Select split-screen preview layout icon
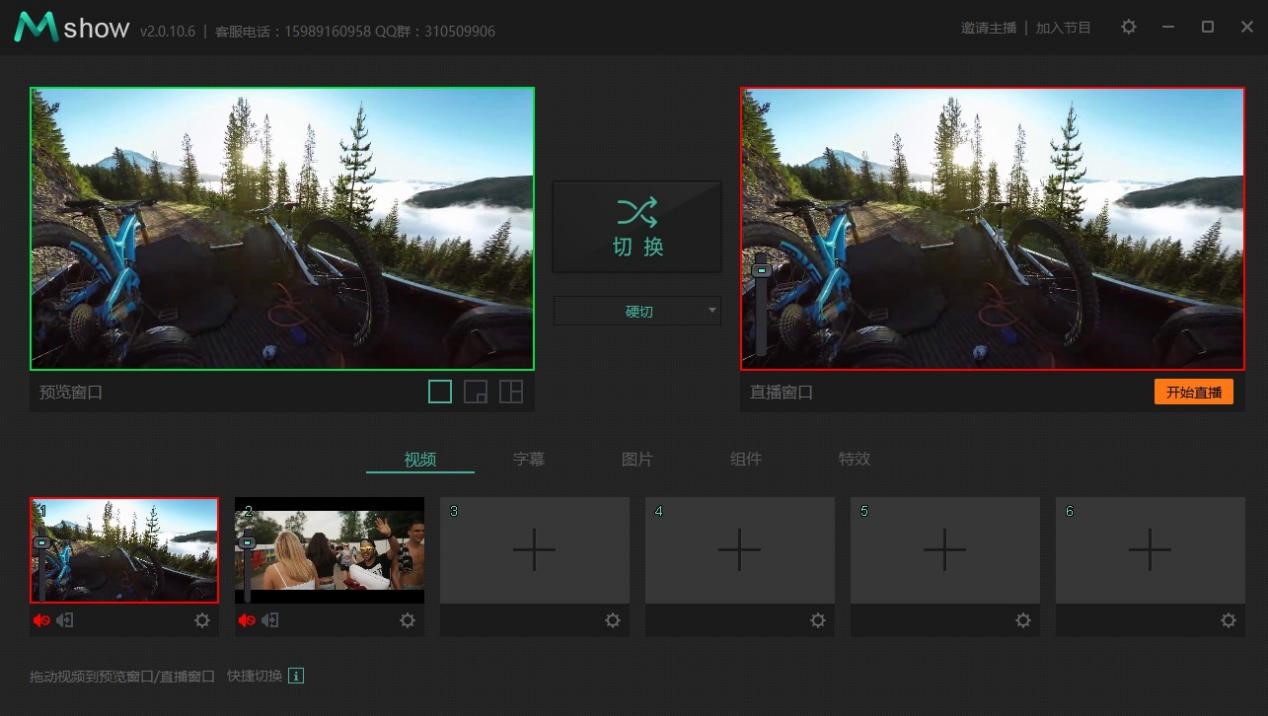 tap(511, 392)
